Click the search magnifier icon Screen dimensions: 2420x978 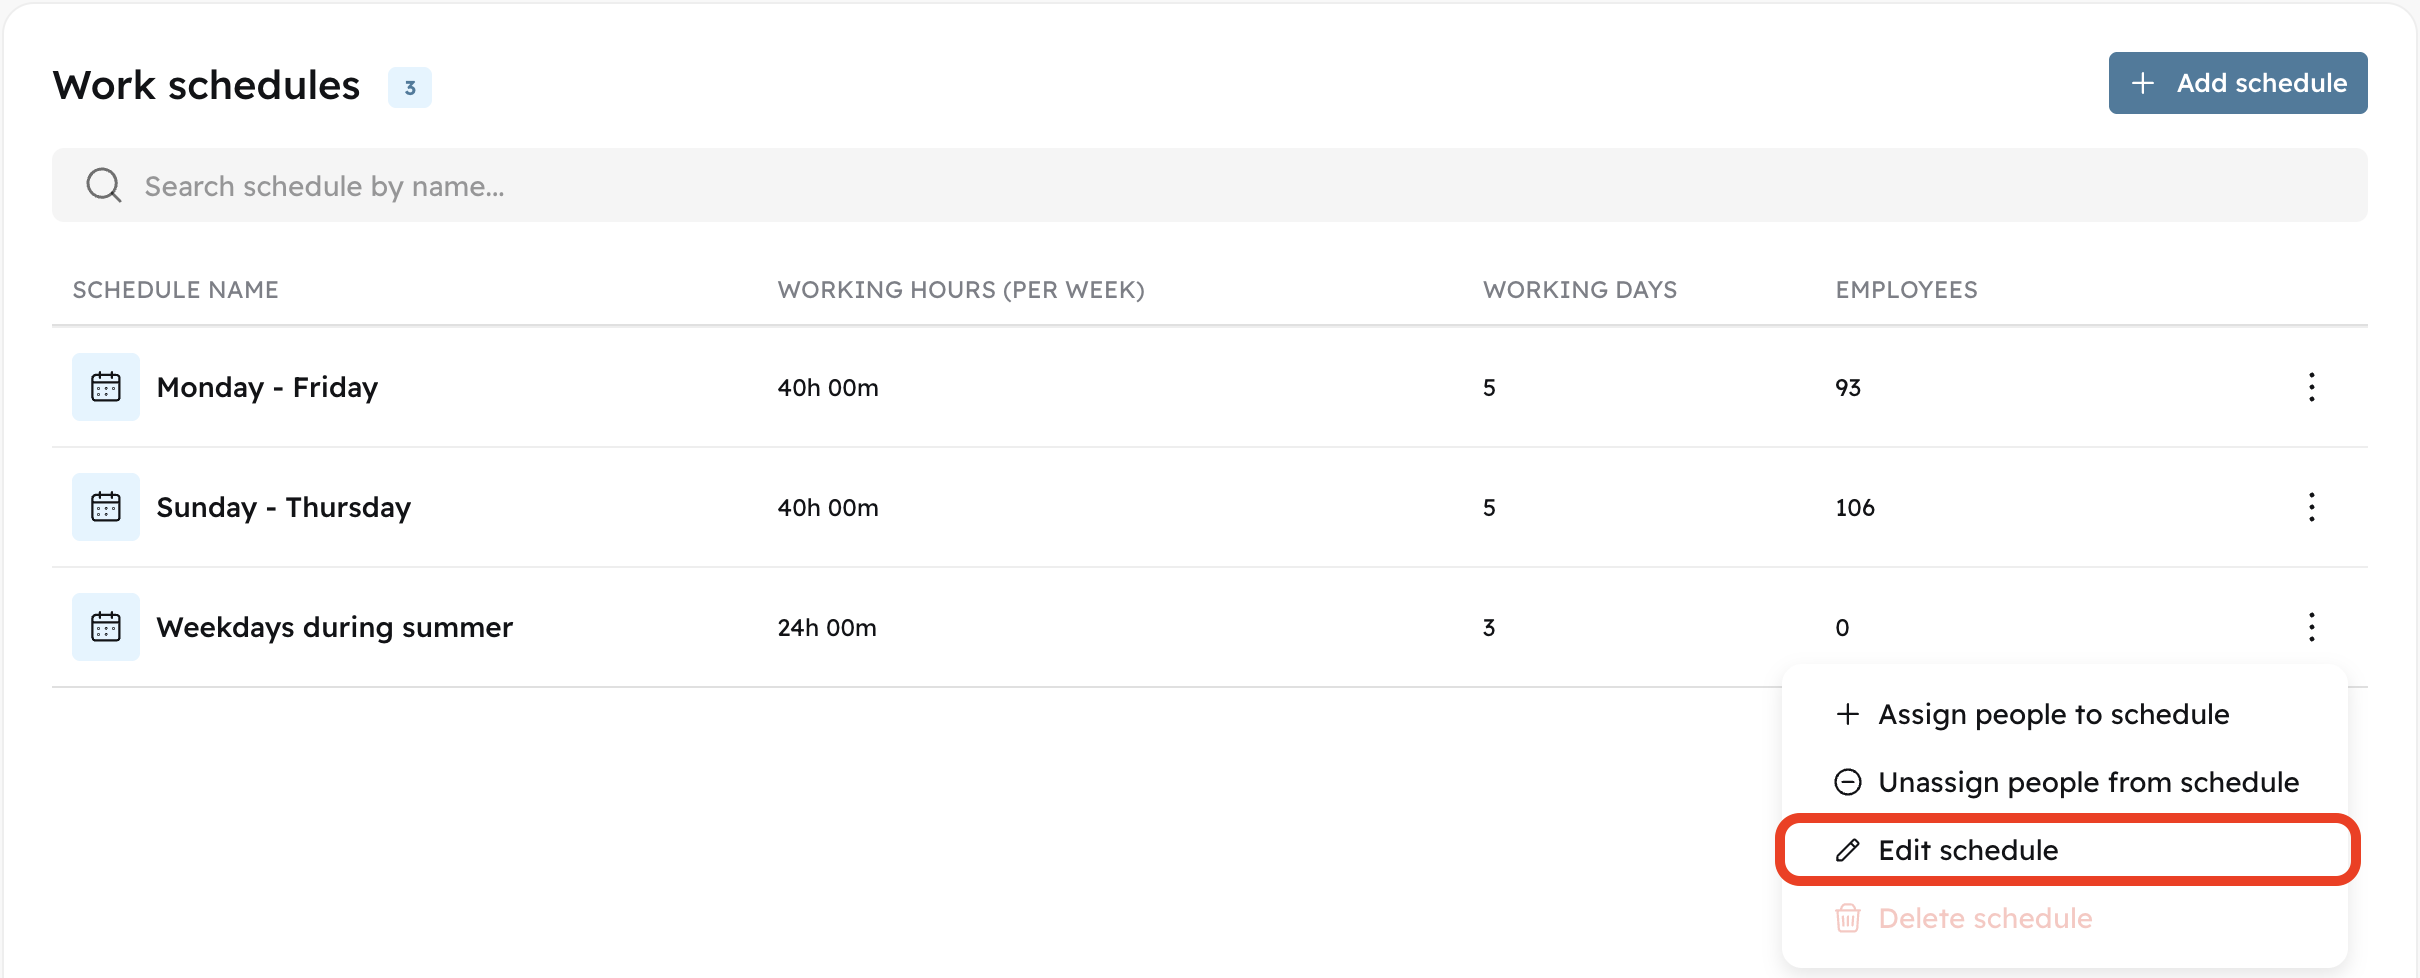point(104,186)
